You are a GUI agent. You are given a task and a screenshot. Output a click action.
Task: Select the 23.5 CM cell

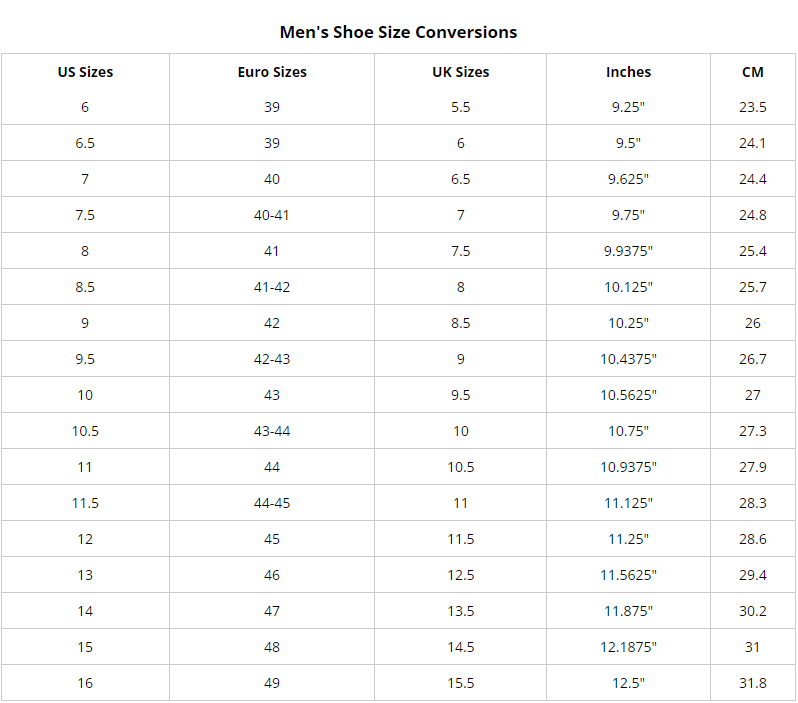(753, 107)
